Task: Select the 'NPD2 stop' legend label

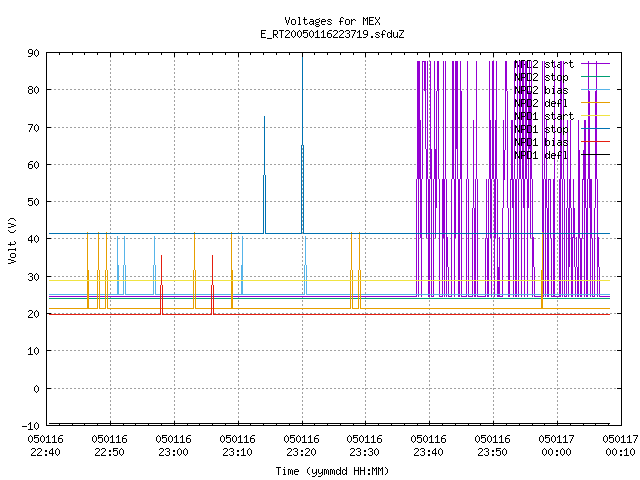Action: [541, 77]
